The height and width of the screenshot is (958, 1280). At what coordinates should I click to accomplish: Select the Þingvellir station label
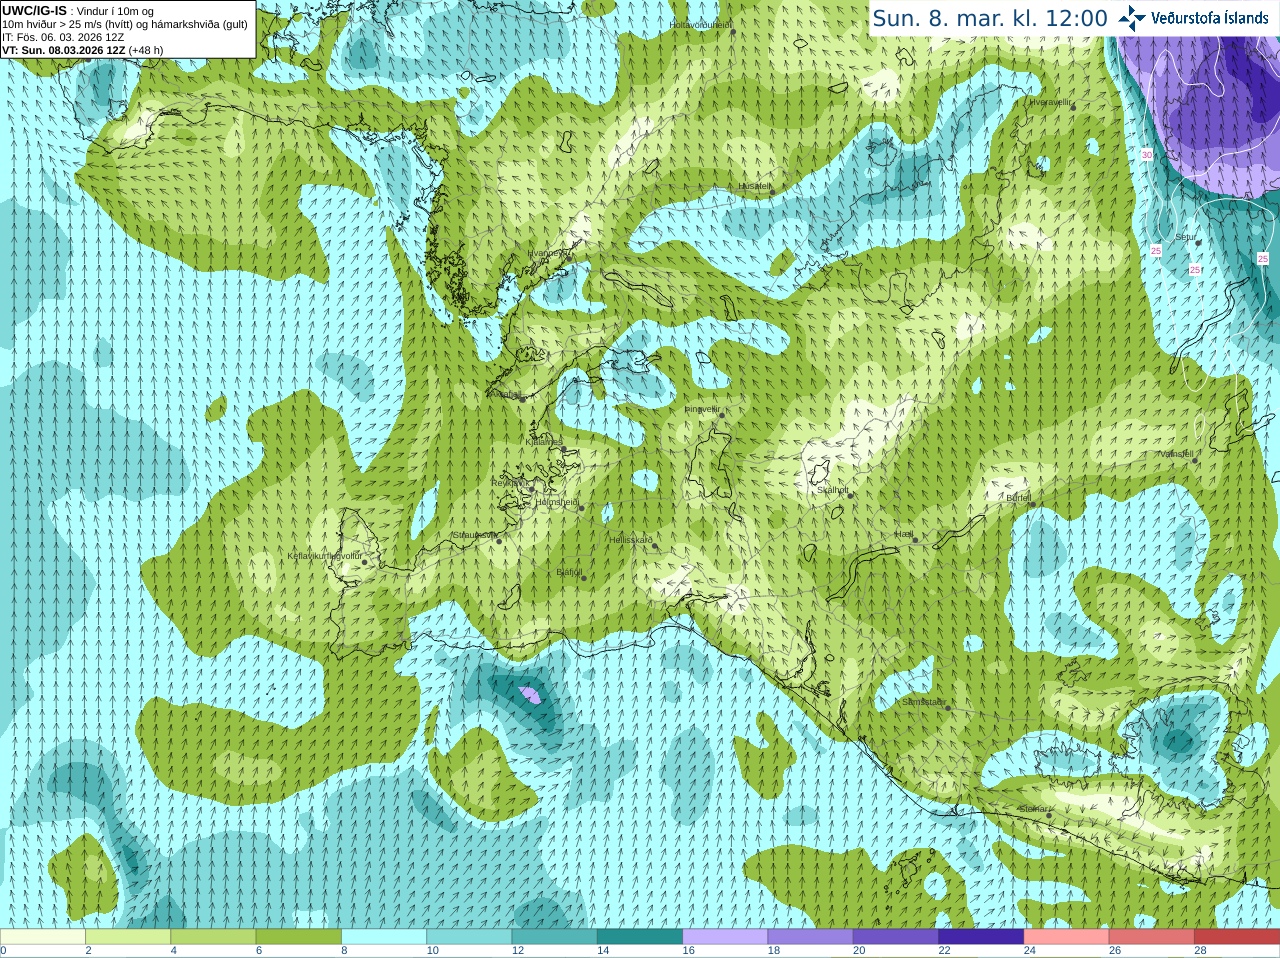coord(702,409)
